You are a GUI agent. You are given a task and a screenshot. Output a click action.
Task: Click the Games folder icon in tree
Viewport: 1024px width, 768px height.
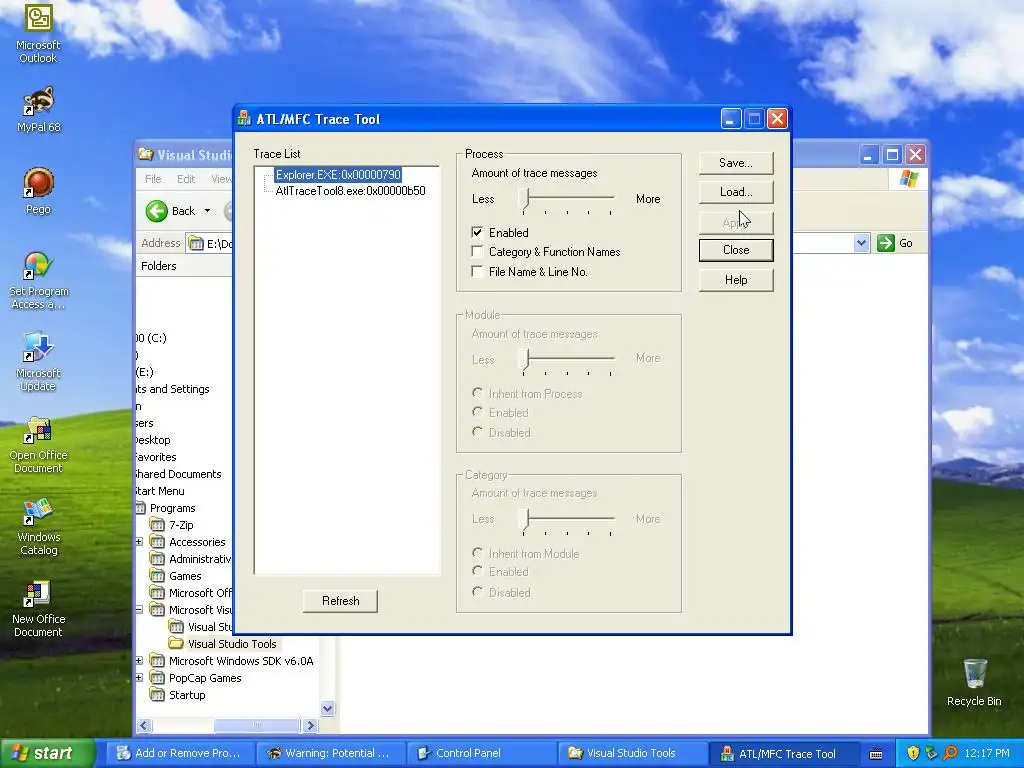pyautogui.click(x=157, y=575)
